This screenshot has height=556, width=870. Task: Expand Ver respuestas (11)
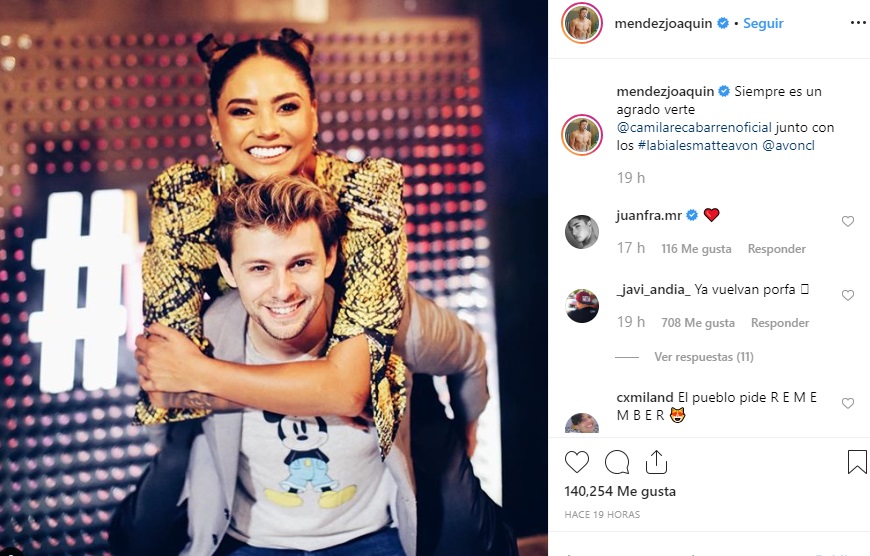click(704, 357)
